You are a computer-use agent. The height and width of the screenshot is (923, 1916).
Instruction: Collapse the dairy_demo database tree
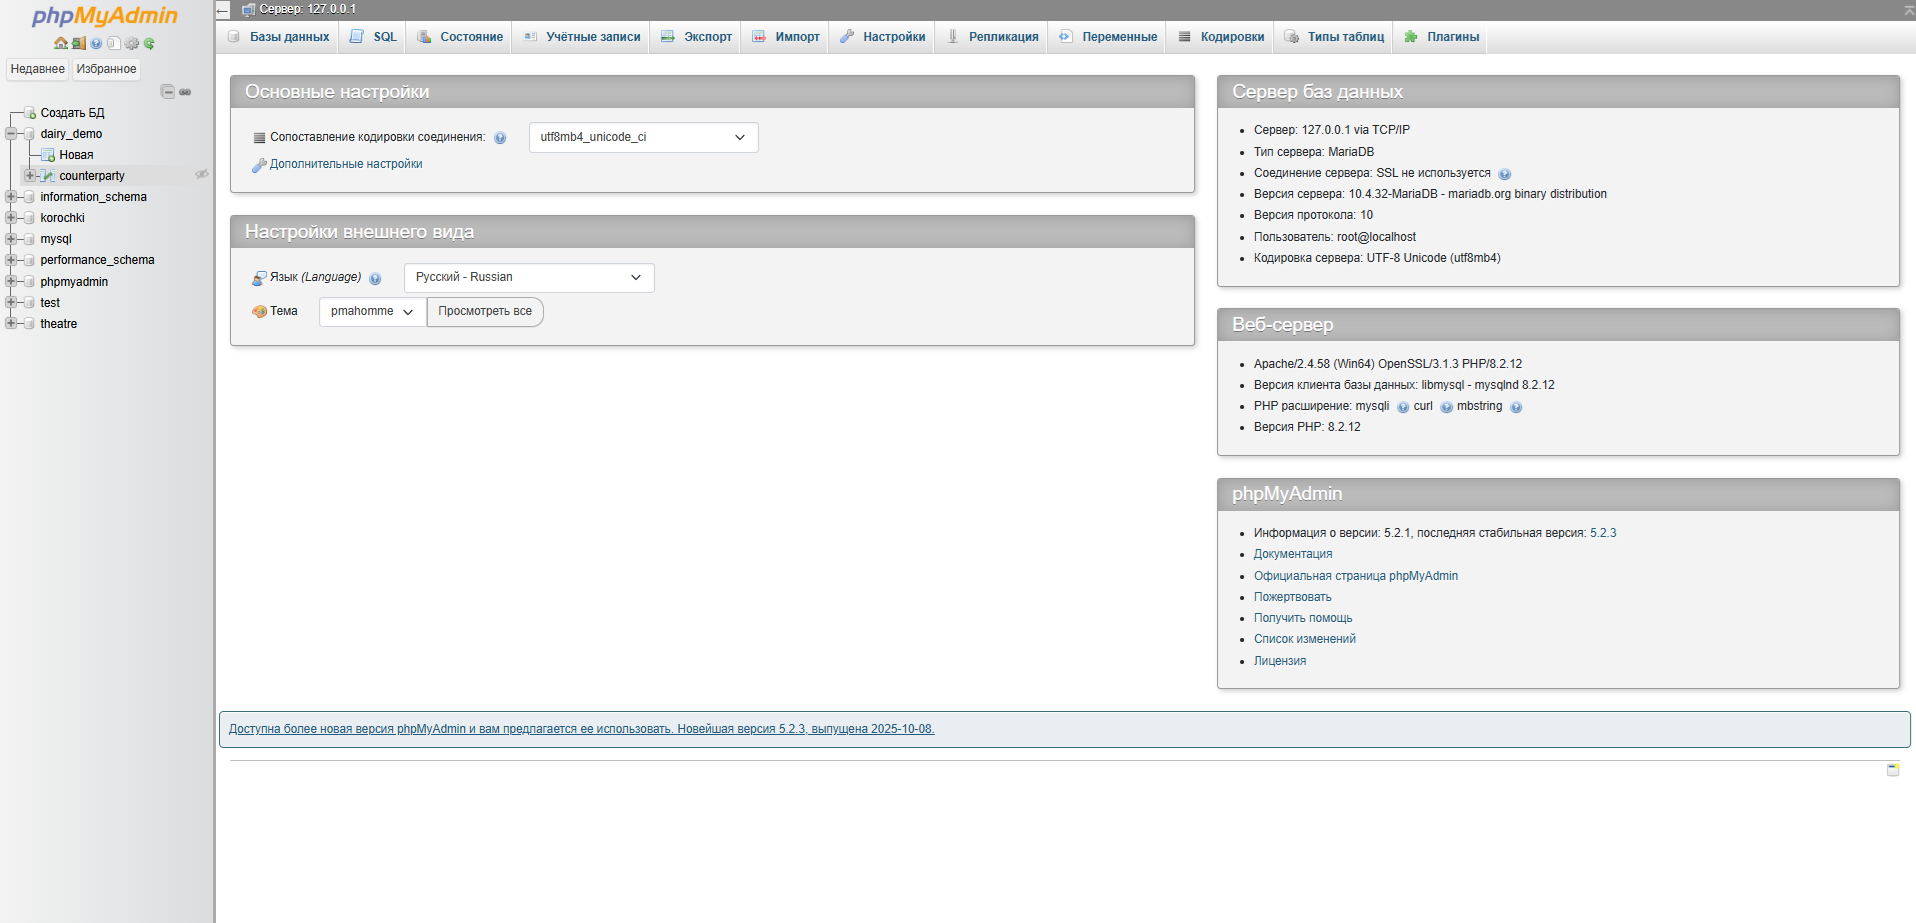click(x=11, y=134)
